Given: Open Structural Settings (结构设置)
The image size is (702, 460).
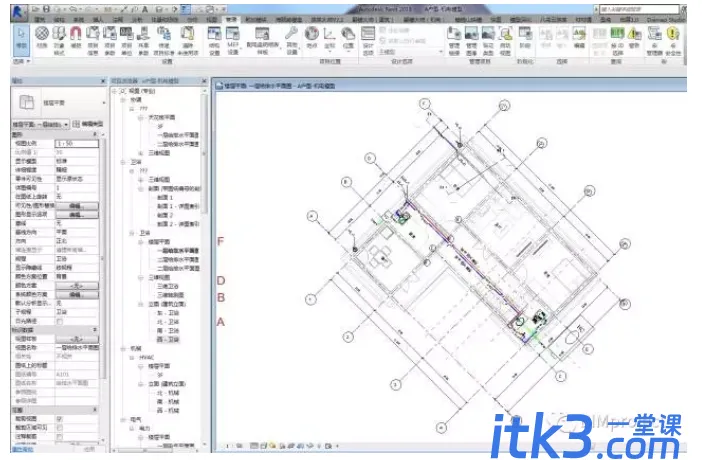Looking at the screenshot, I should 214,39.
